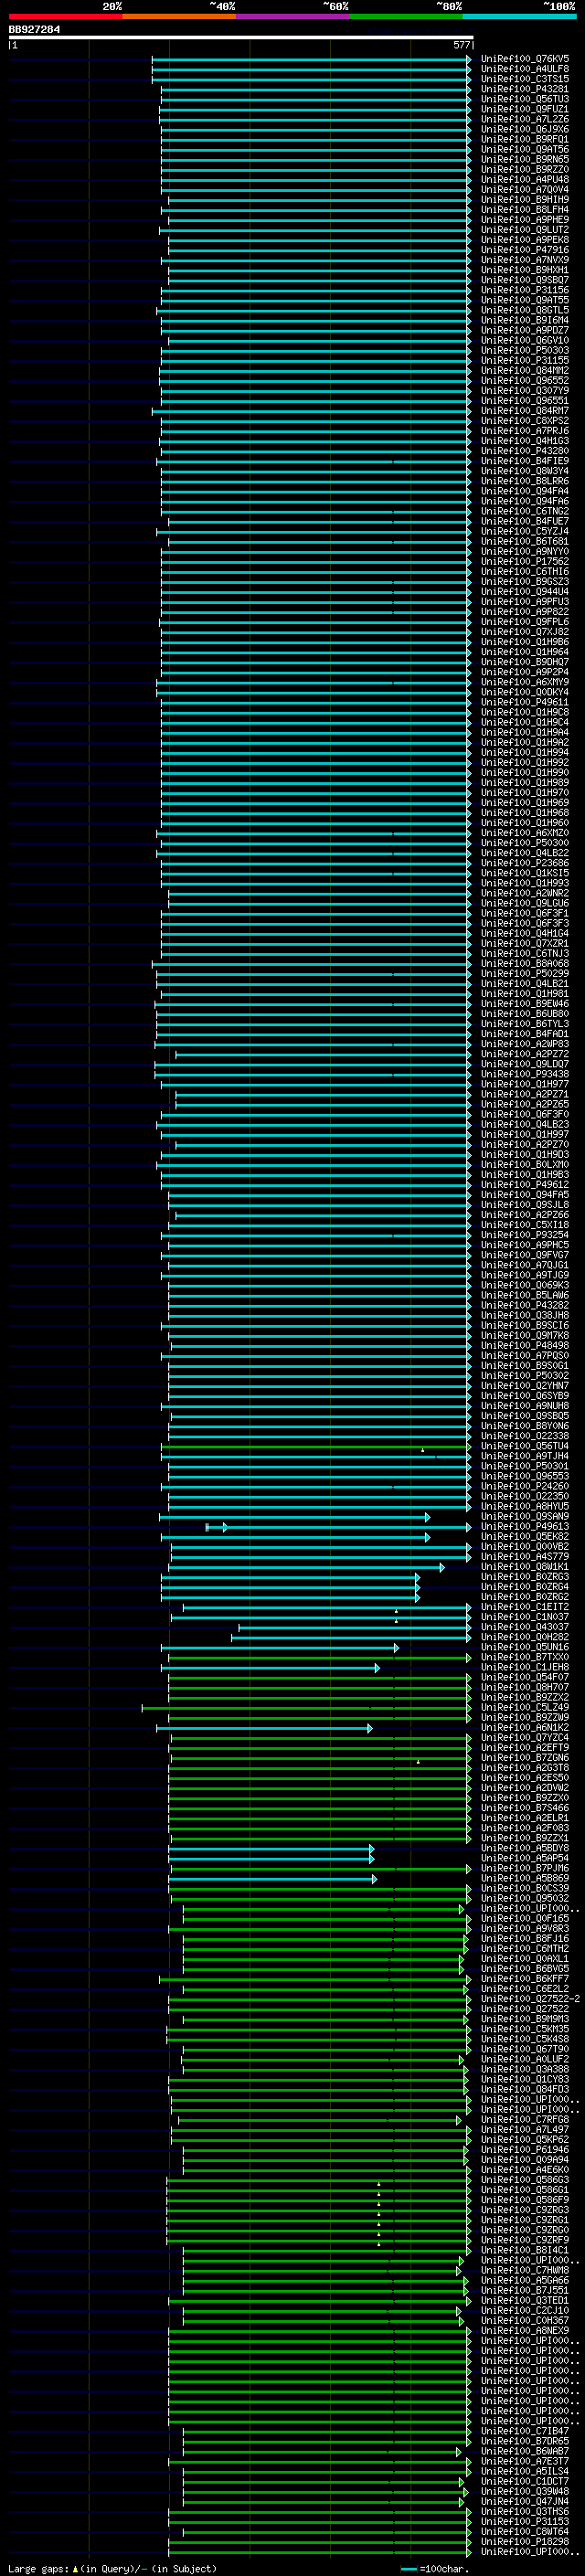
Task: Click hit label UniRef100_B9M9M3
Action: click(525, 2019)
